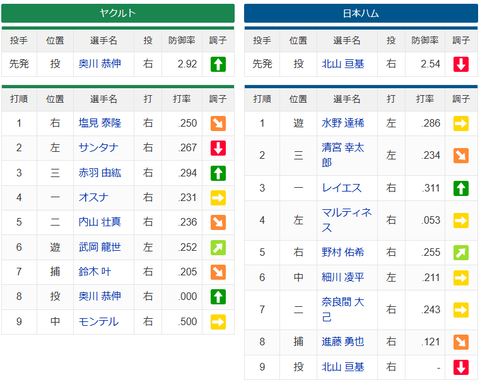
Task: Click batting average .294 in 赤羽 由紘 row
Action: [x=188, y=173]
